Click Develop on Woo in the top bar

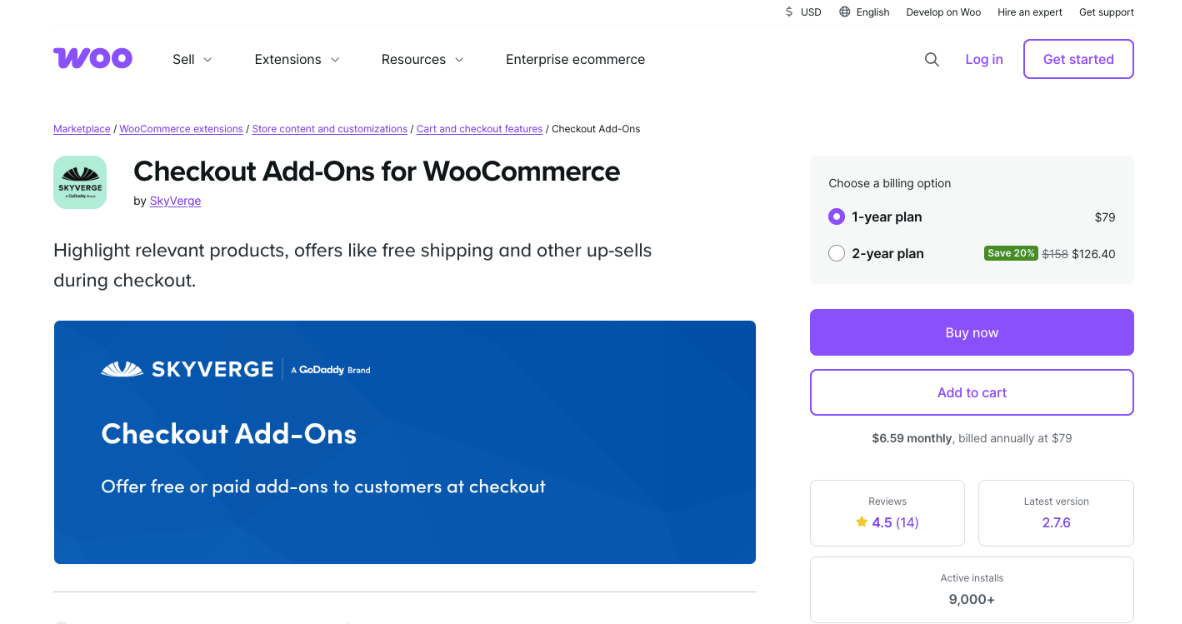pos(943,12)
